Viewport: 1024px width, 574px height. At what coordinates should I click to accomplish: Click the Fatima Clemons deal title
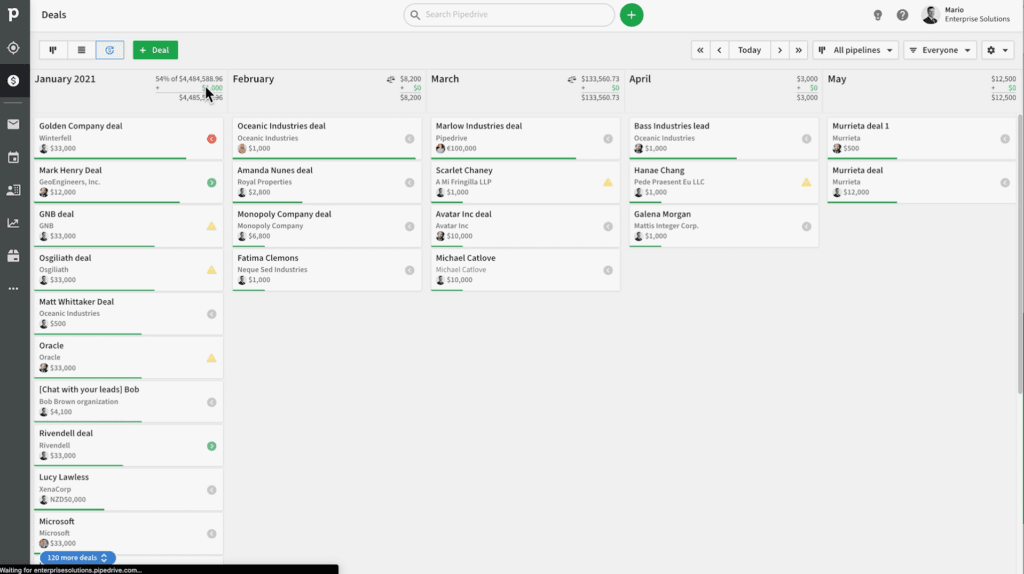[268, 258]
